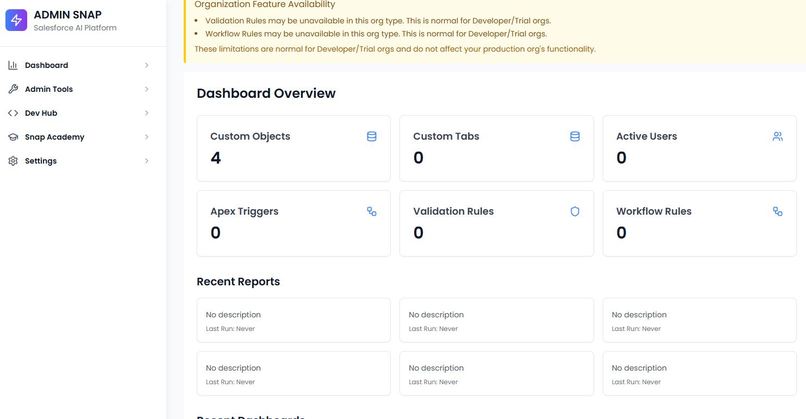
Task: Click the Admin Tools wrench icon
Action: point(13,89)
